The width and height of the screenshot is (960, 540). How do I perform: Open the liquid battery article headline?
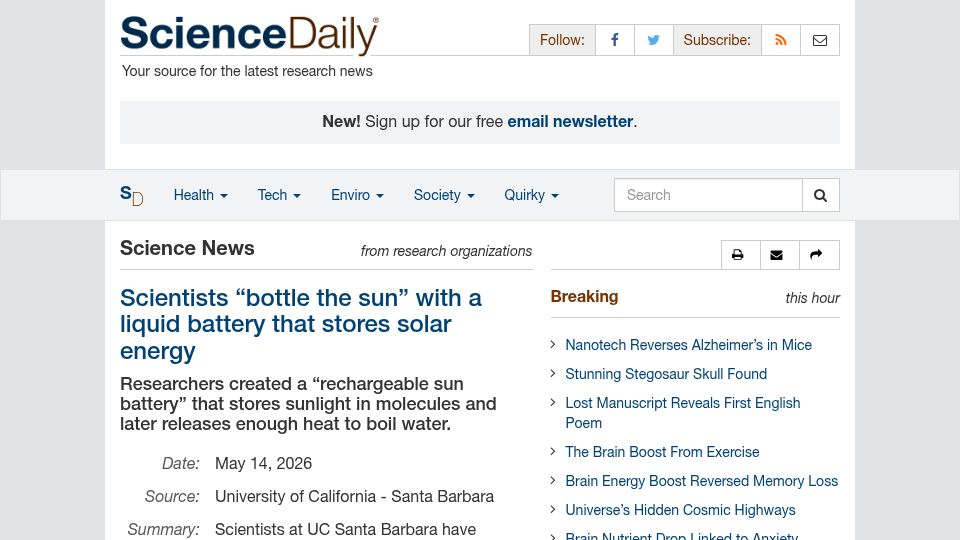coord(301,324)
